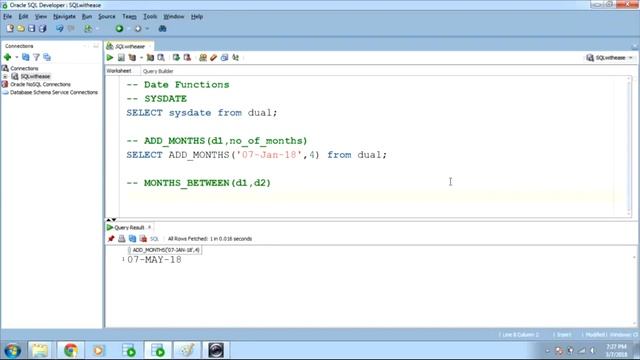
Task: Click the delete row icon in Query Result toolbar
Action: 143,239
